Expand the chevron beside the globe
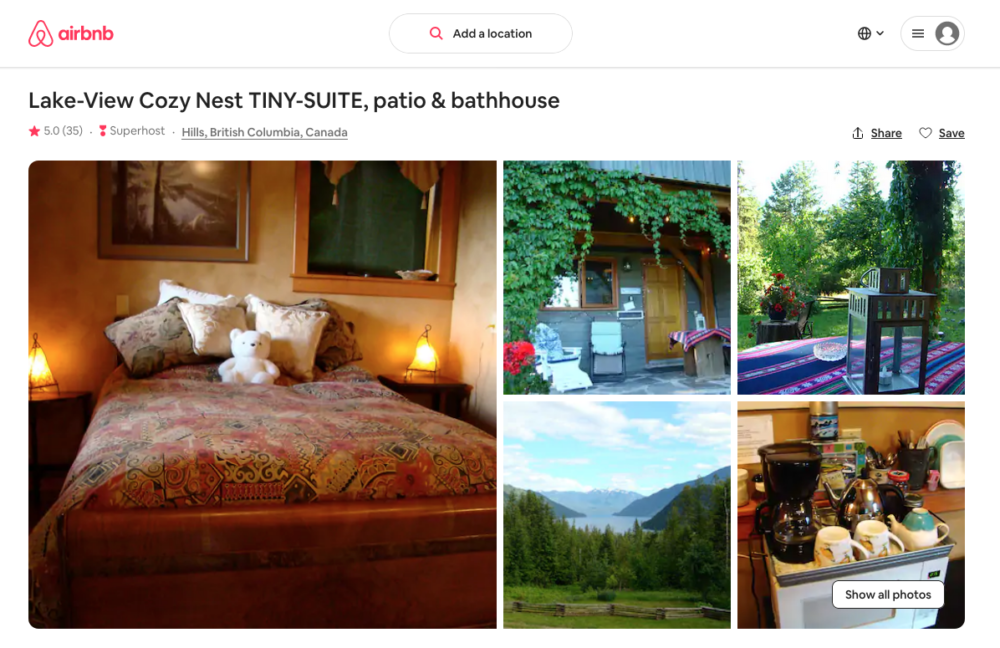 (880, 33)
